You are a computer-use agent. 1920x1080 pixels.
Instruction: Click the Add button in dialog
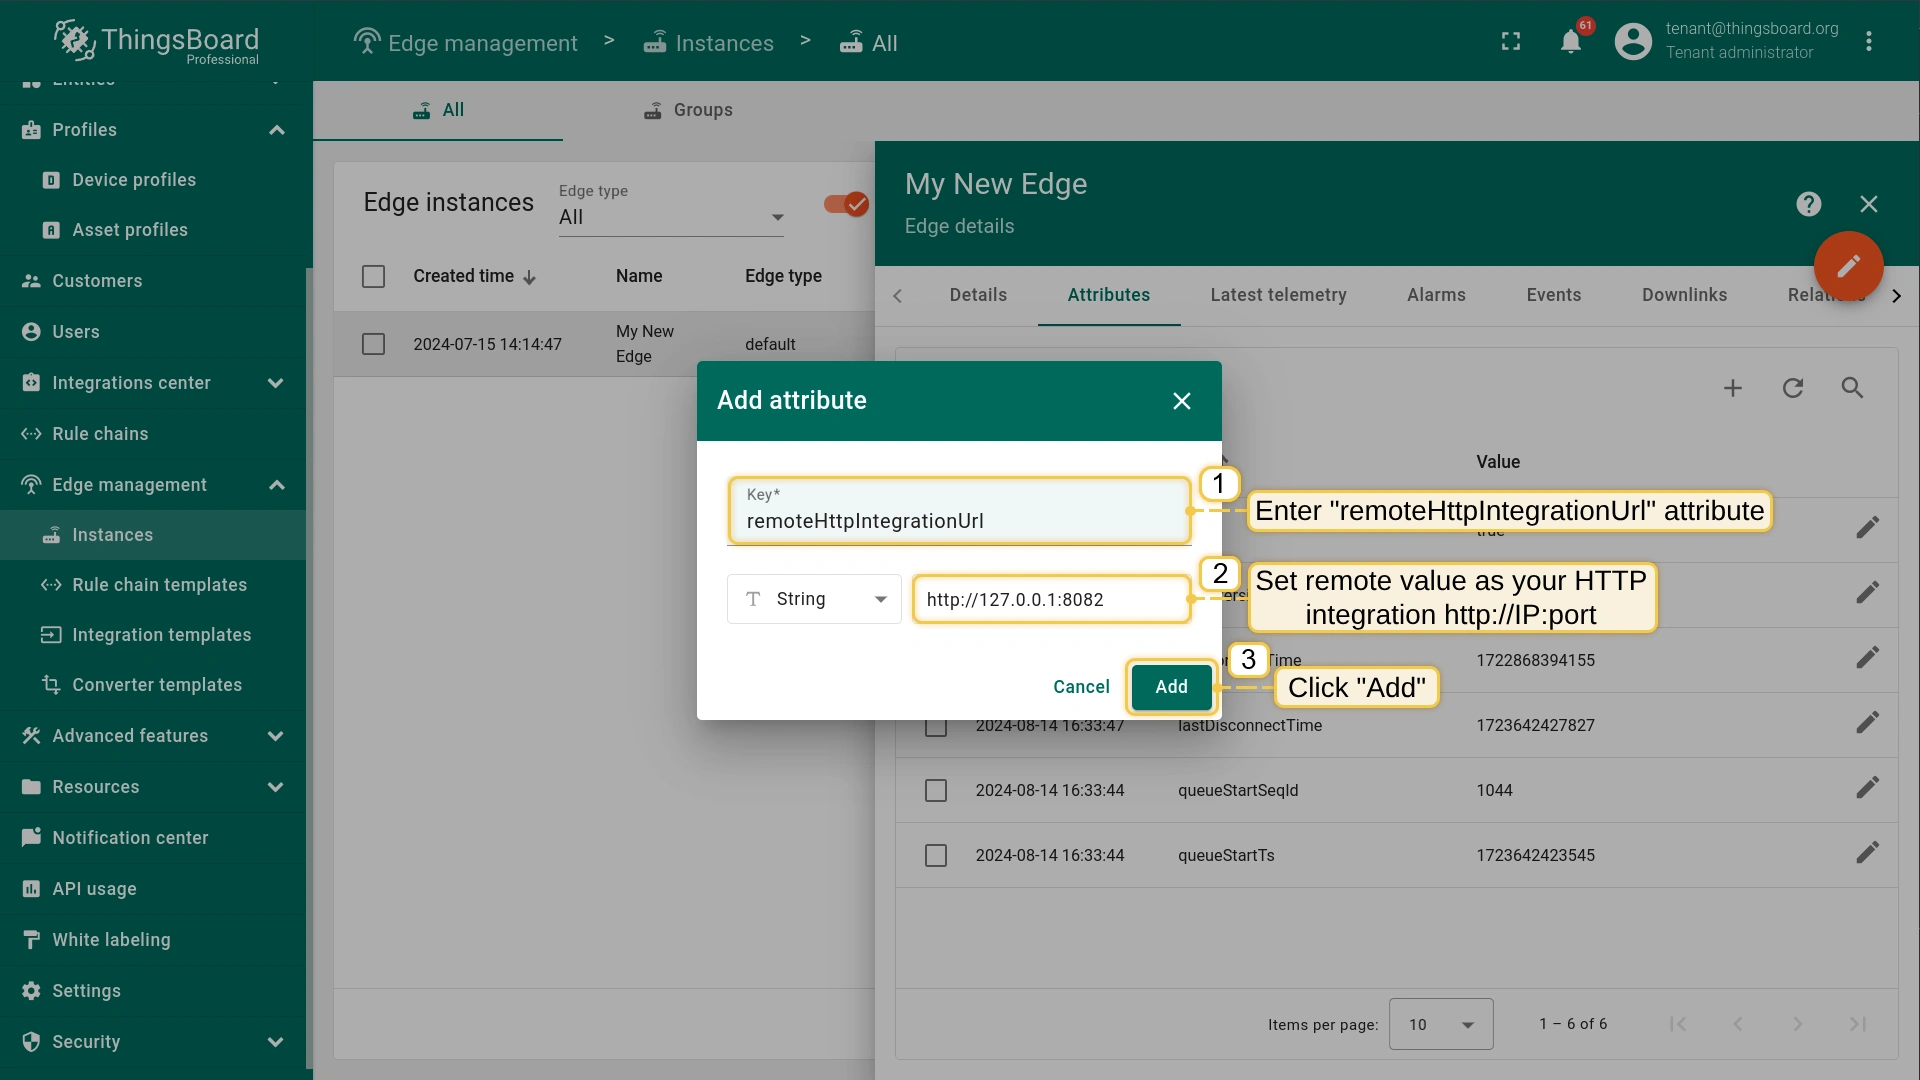click(1171, 687)
